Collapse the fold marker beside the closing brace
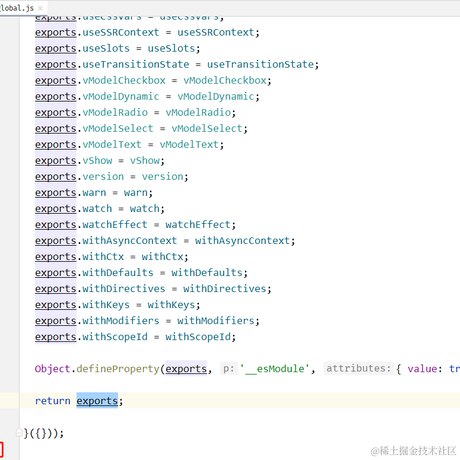 pos(19,433)
